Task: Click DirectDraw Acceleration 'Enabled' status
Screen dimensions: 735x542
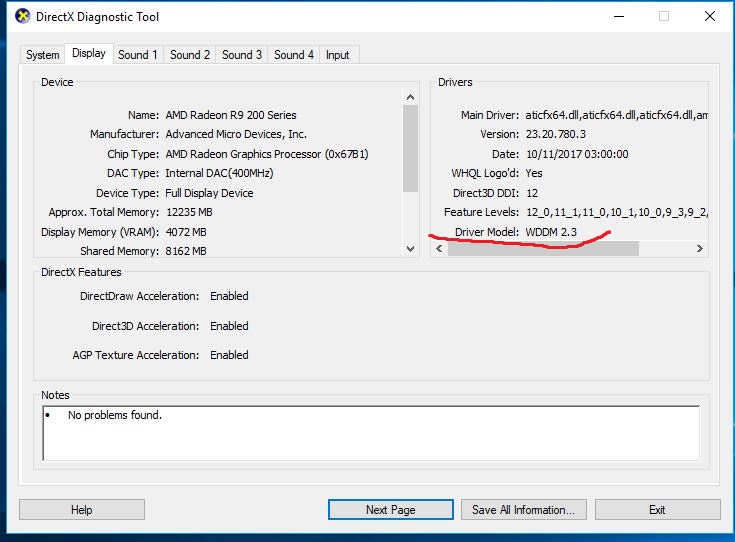Action: (x=229, y=296)
